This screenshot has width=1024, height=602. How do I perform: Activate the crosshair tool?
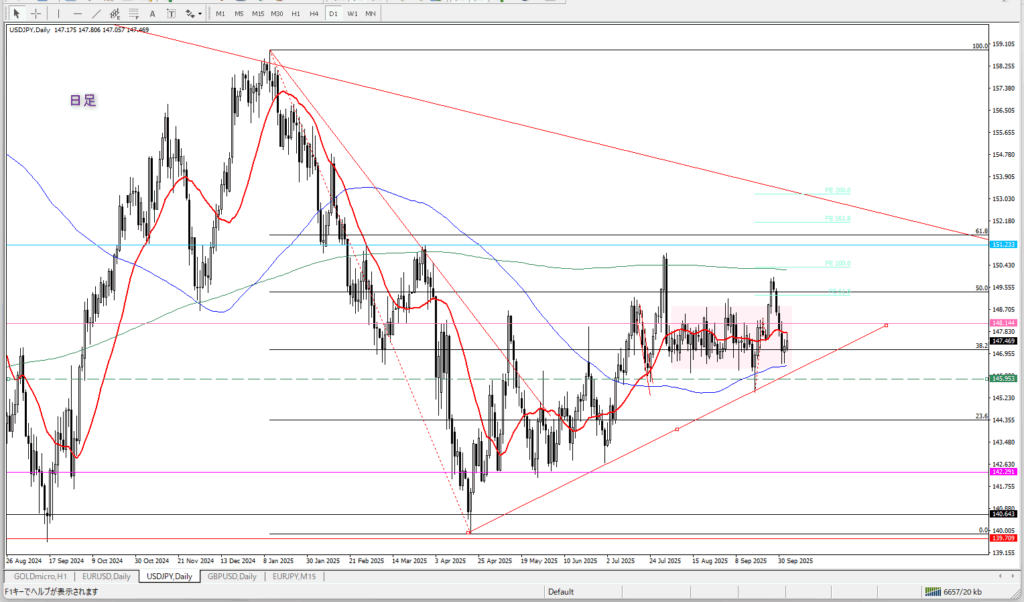tap(35, 13)
